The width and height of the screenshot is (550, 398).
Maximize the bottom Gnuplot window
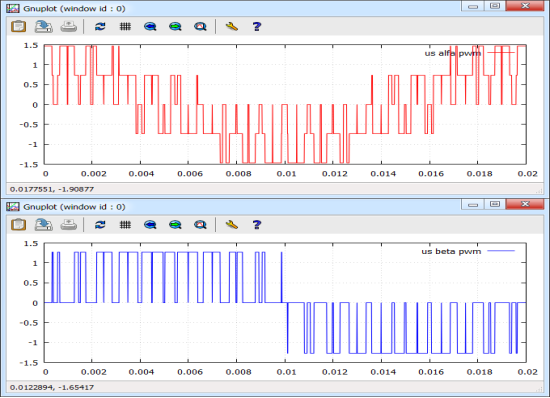(495, 204)
